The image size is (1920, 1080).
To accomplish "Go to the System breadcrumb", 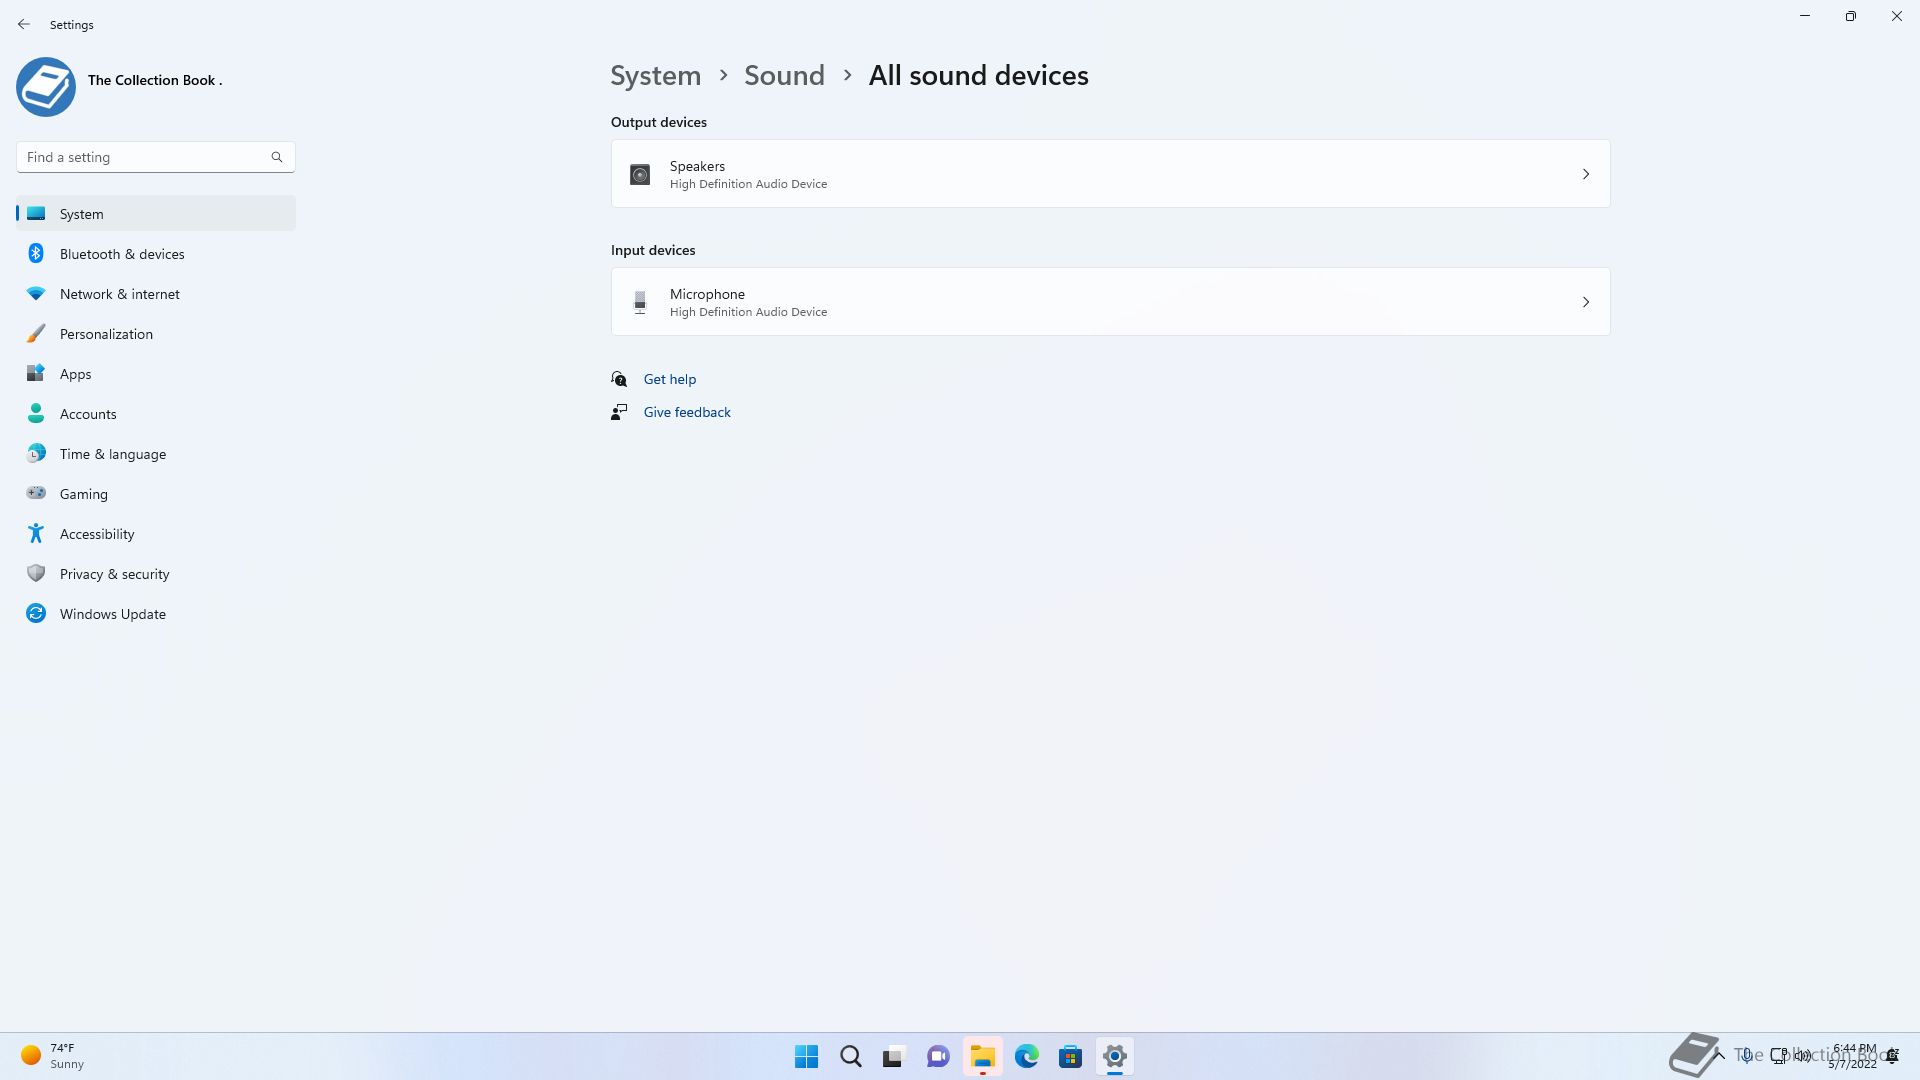I will point(656,76).
